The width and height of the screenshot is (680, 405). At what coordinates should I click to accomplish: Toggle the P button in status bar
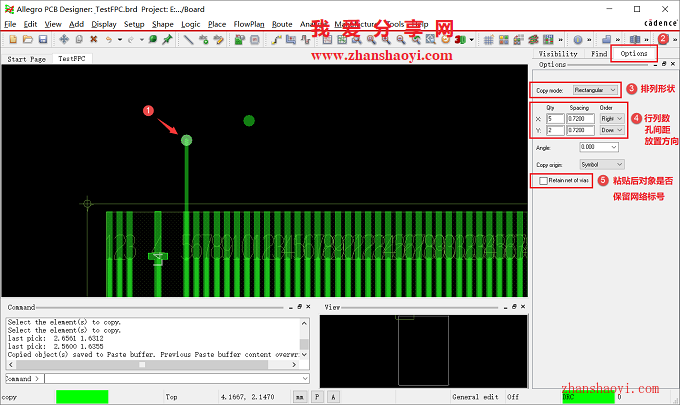coord(317,397)
